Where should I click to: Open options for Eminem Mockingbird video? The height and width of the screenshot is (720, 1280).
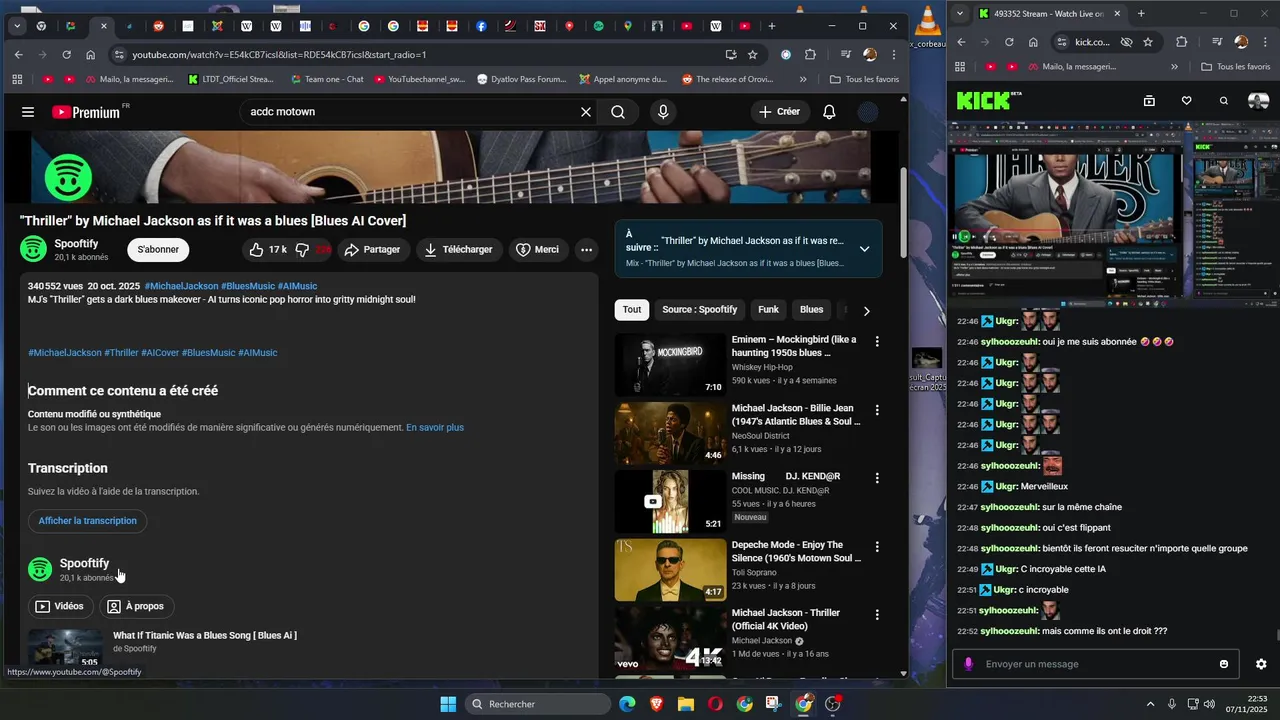click(877, 342)
